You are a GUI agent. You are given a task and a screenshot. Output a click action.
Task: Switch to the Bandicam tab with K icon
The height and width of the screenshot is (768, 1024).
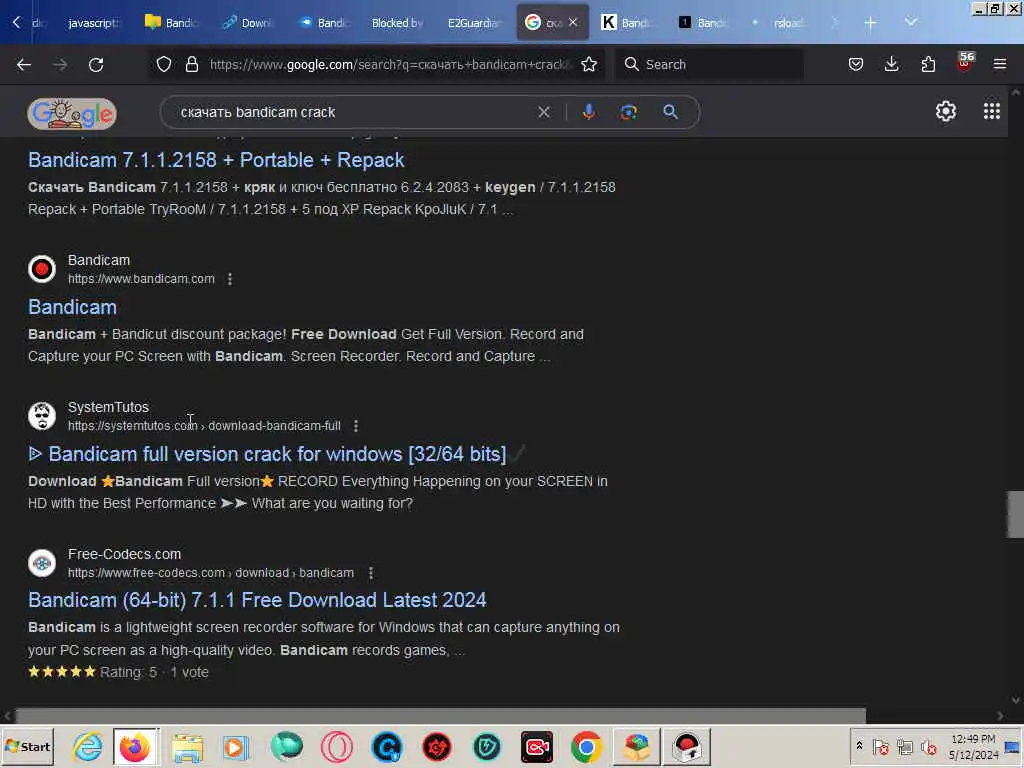click(x=628, y=23)
